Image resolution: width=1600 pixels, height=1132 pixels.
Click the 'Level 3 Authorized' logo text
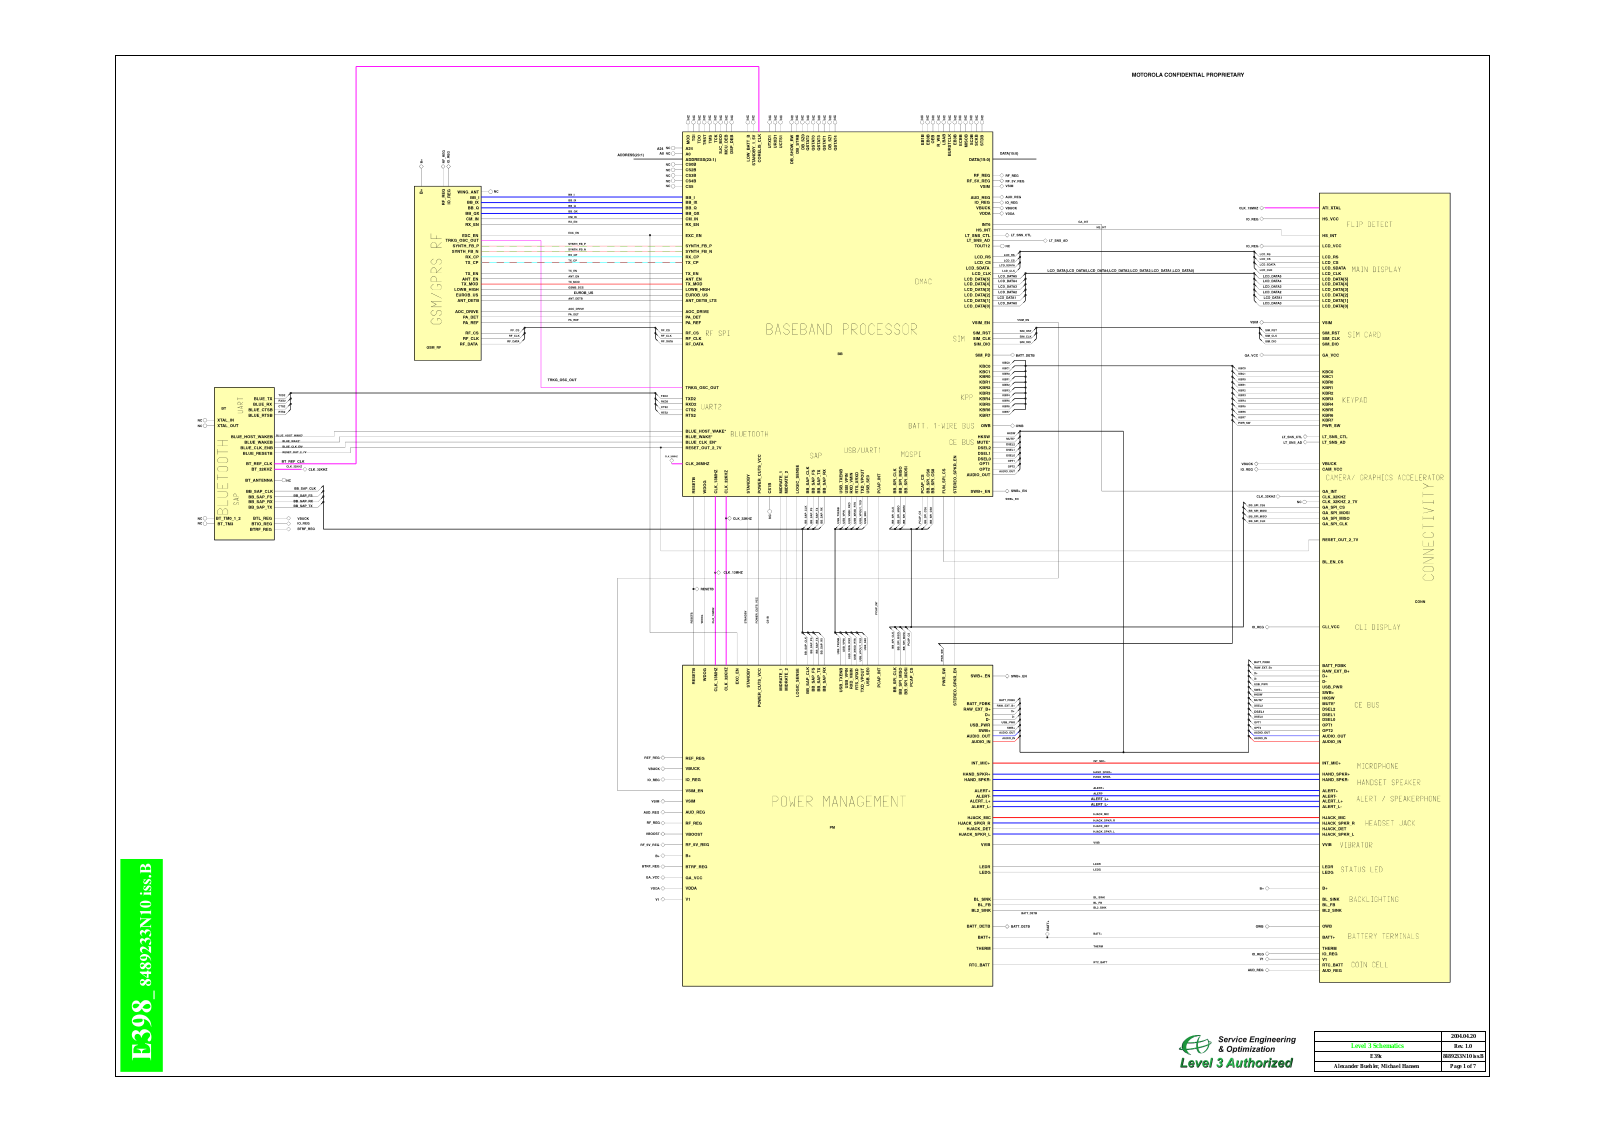pos(1236,1063)
